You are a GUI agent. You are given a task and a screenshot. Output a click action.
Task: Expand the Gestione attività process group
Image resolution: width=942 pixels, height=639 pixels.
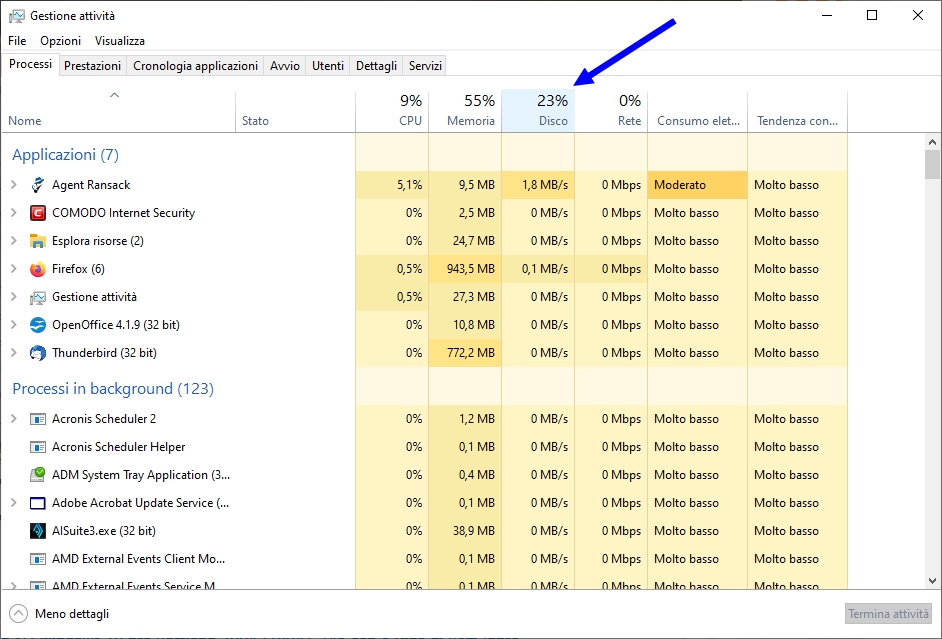point(14,297)
